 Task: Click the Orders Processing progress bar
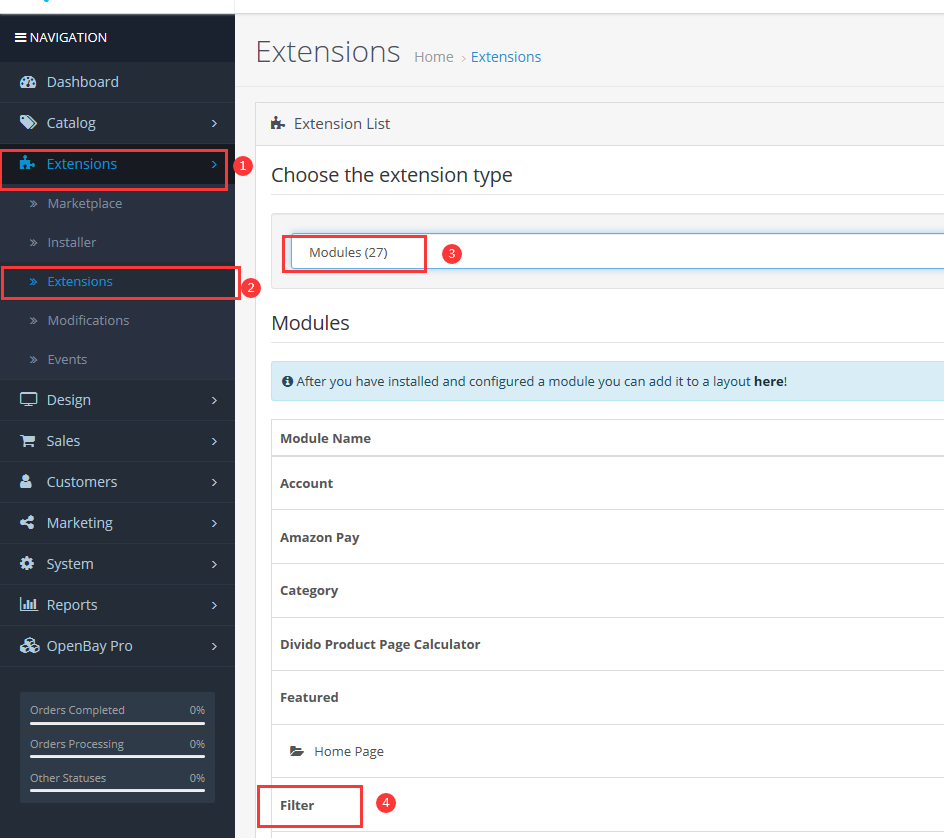click(117, 756)
